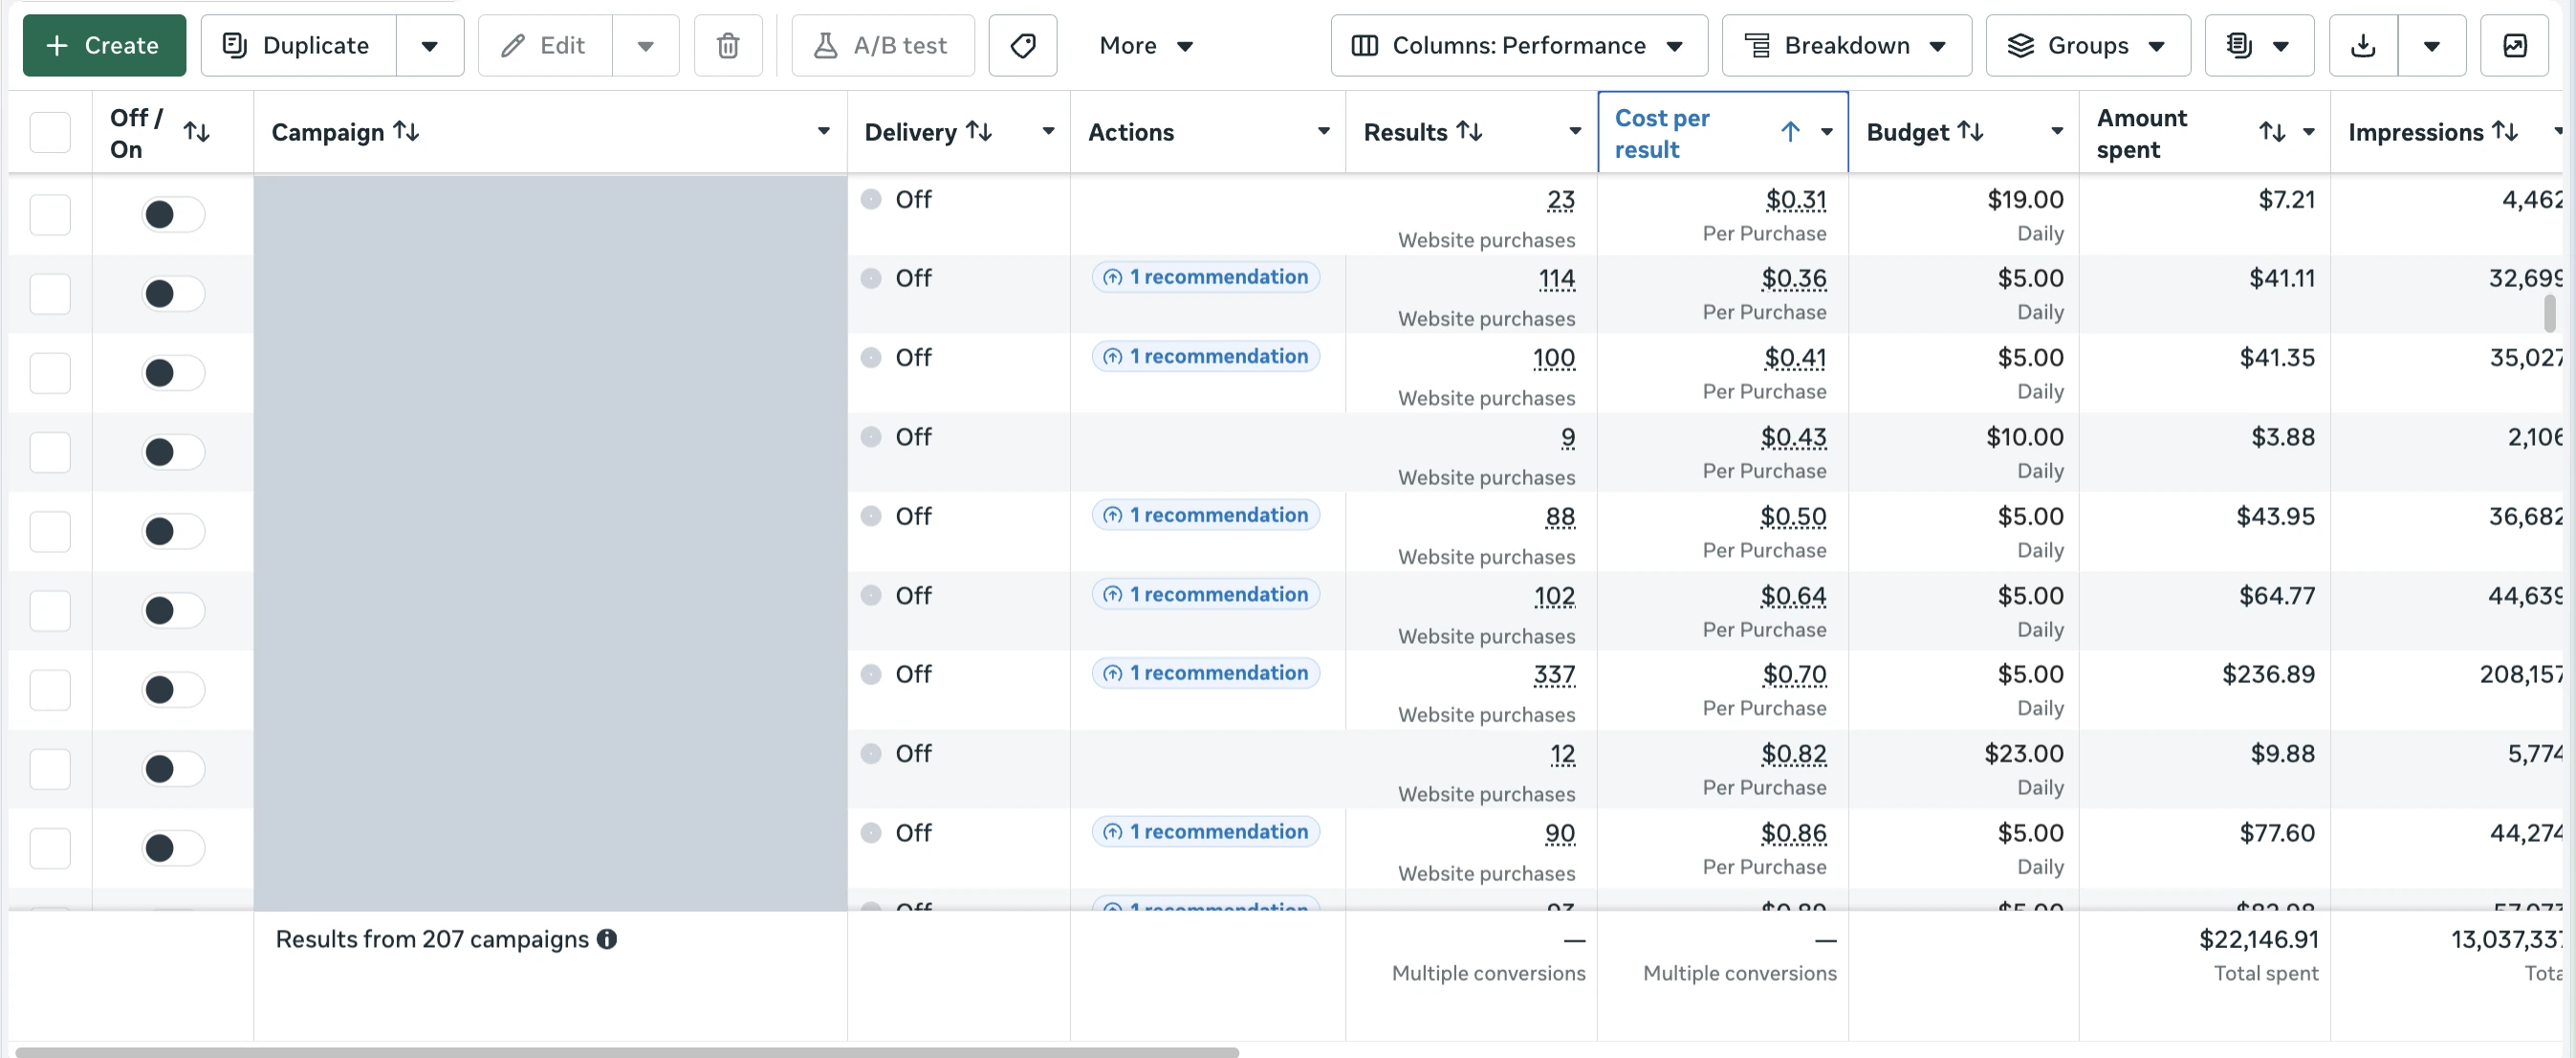The height and width of the screenshot is (1058, 2576).
Task: Open the open-in-new-view icon in toolbar
Action: point(2514,45)
